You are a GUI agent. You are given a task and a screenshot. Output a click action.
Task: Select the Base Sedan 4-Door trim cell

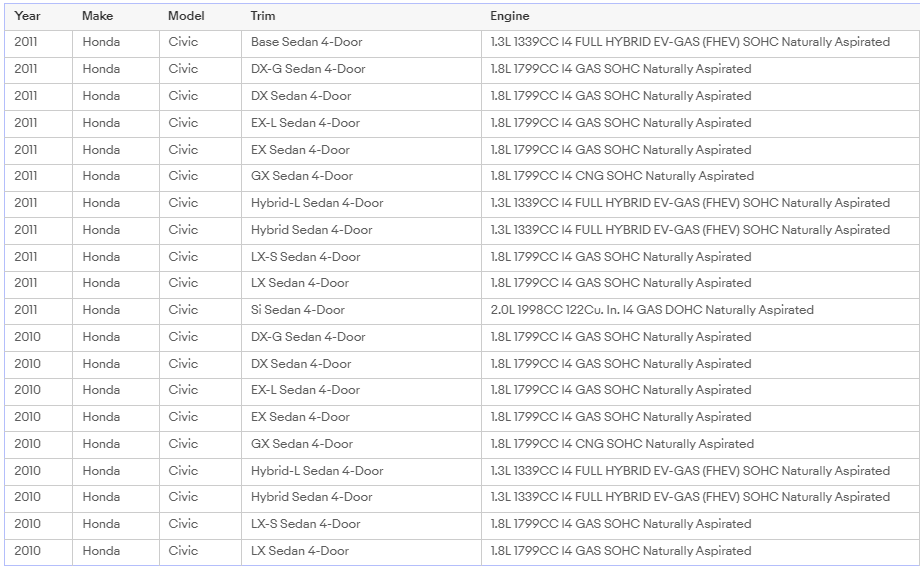307,42
